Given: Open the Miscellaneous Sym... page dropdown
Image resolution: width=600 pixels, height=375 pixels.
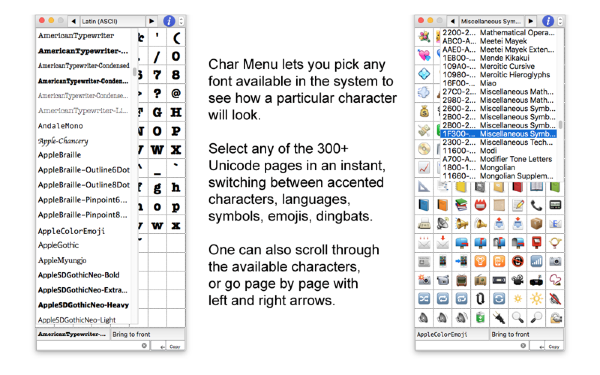Looking at the screenshot, I should 492,21.
